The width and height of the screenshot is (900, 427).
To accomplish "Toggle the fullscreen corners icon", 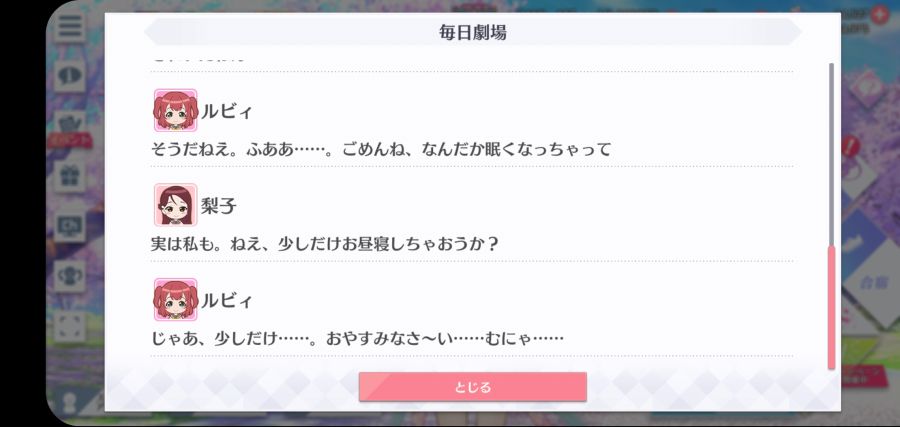I will coord(70,325).
